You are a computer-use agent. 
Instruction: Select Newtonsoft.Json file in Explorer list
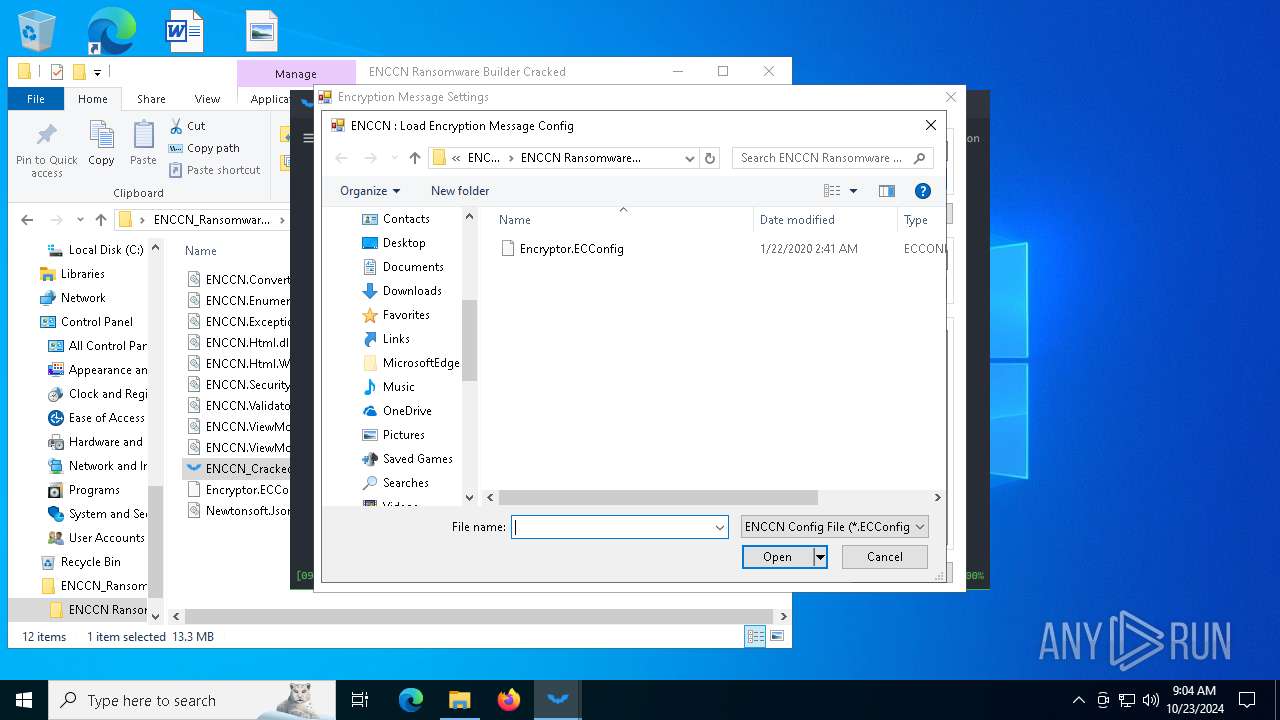pos(238,511)
